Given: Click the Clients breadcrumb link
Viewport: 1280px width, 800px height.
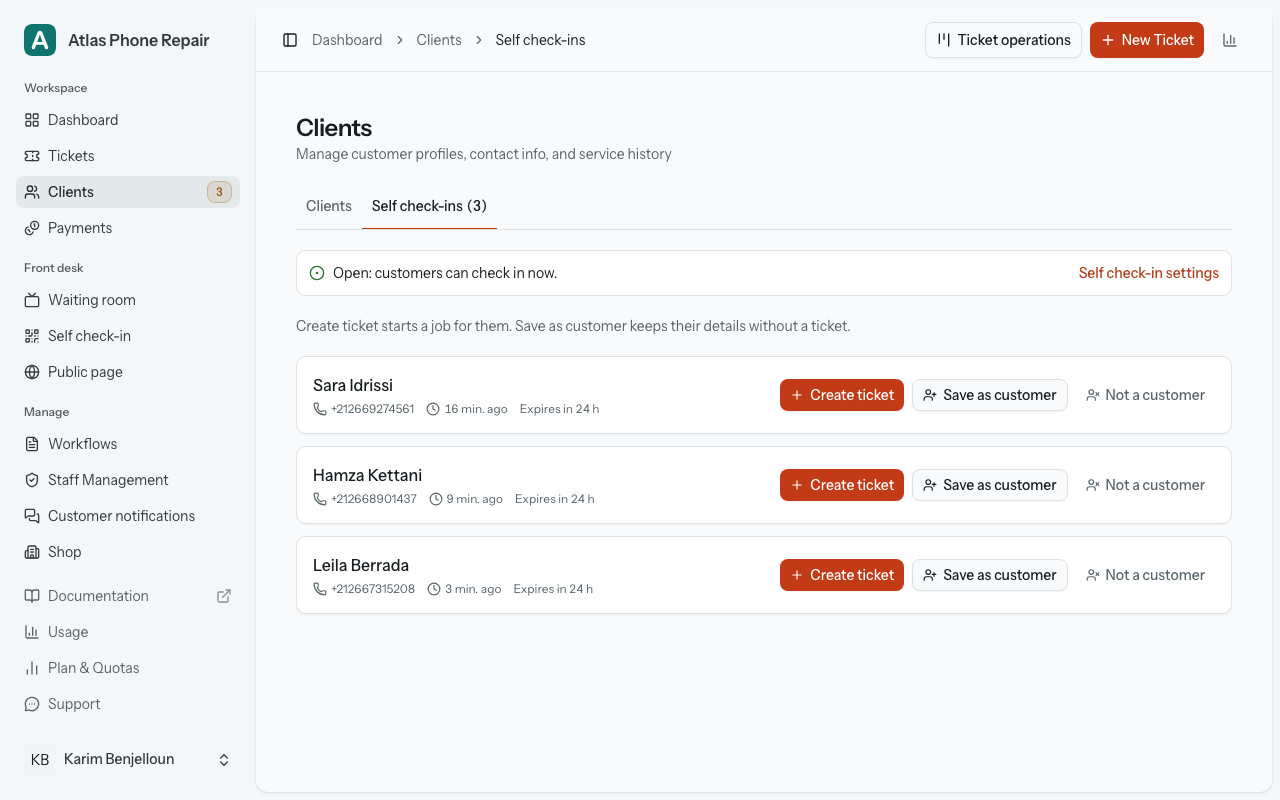Looking at the screenshot, I should pyautogui.click(x=439, y=40).
